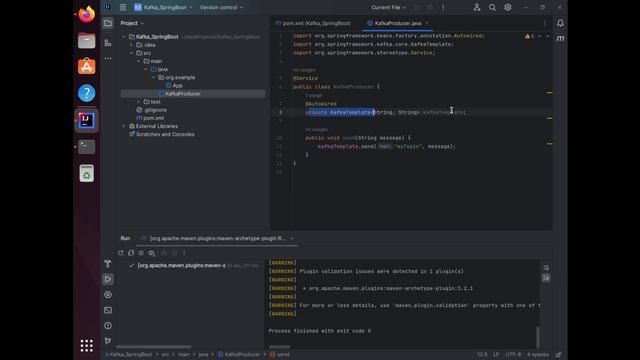Open Firefox from Ubuntu dock
Screen dimensions: 640x360
tap(87, 14)
